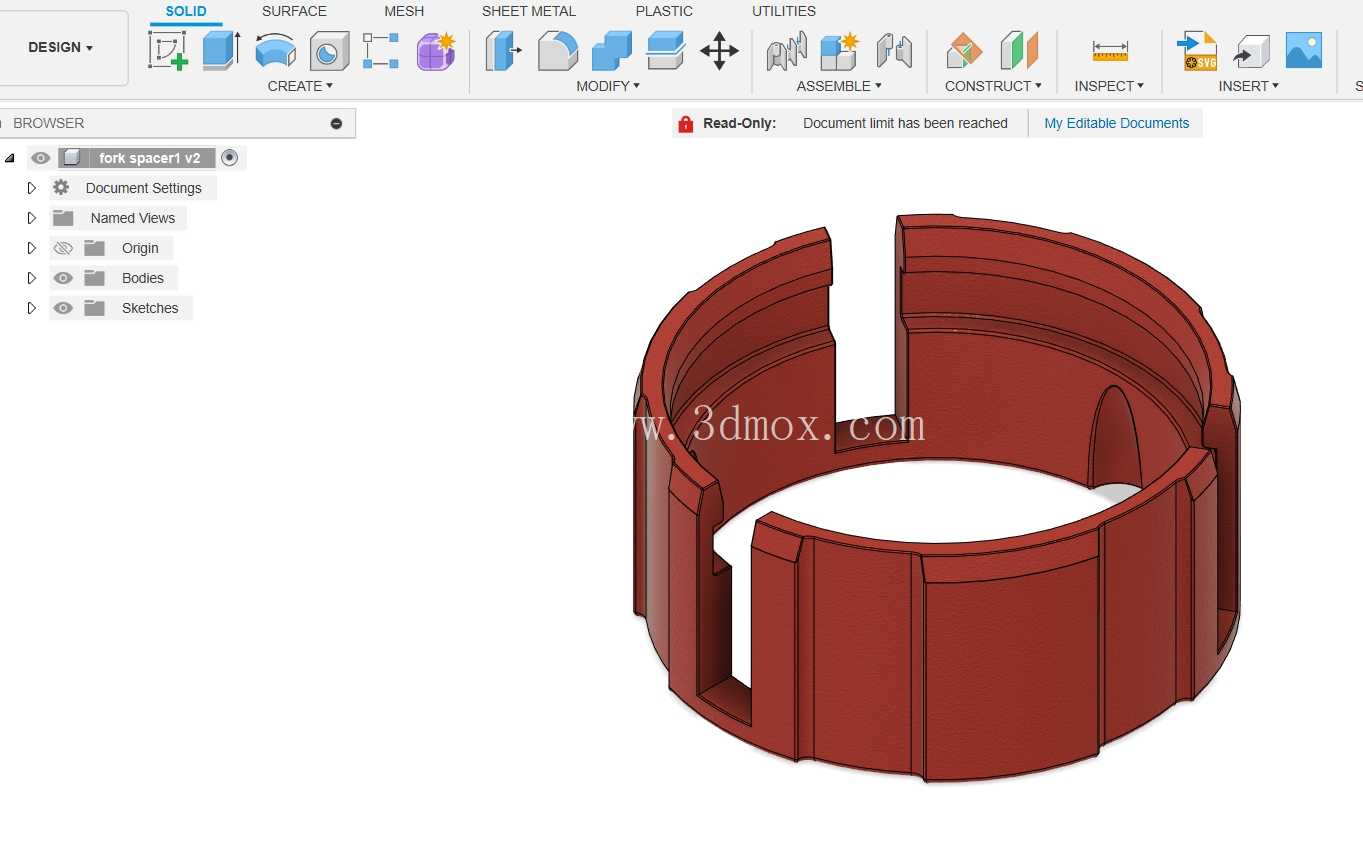1363x849 pixels.
Task: Select the Create Sketch tool
Action: pos(168,50)
